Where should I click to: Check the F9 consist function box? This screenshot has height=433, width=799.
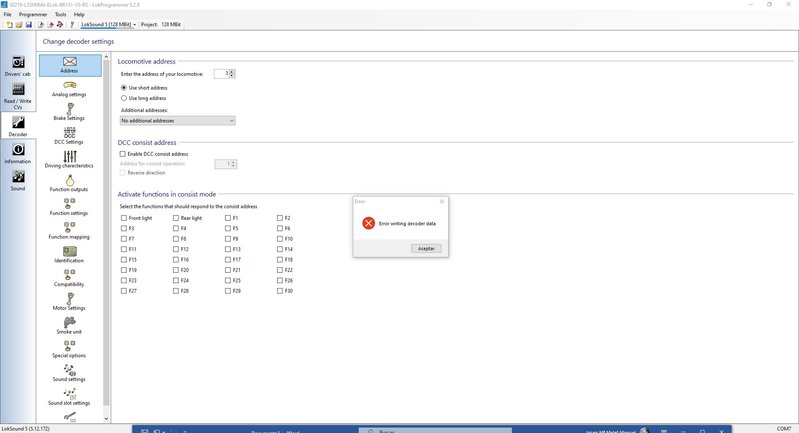[x=228, y=239]
